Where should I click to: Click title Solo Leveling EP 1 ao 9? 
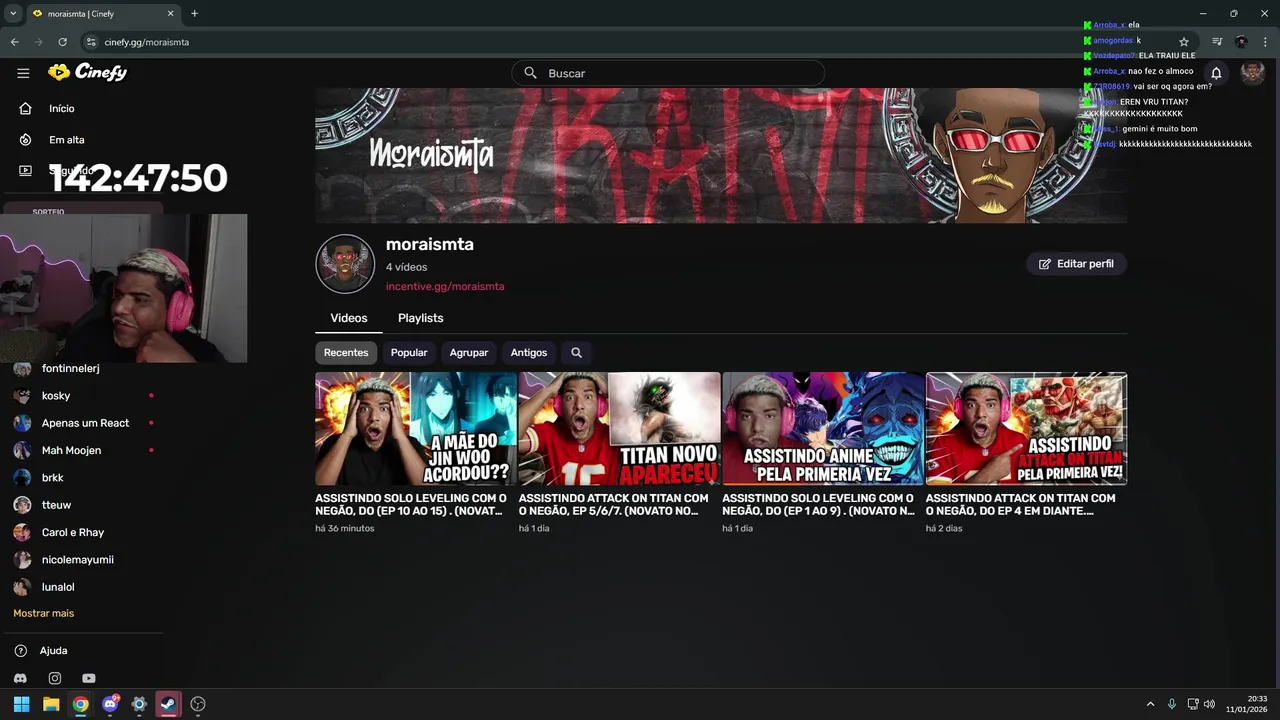[818, 504]
